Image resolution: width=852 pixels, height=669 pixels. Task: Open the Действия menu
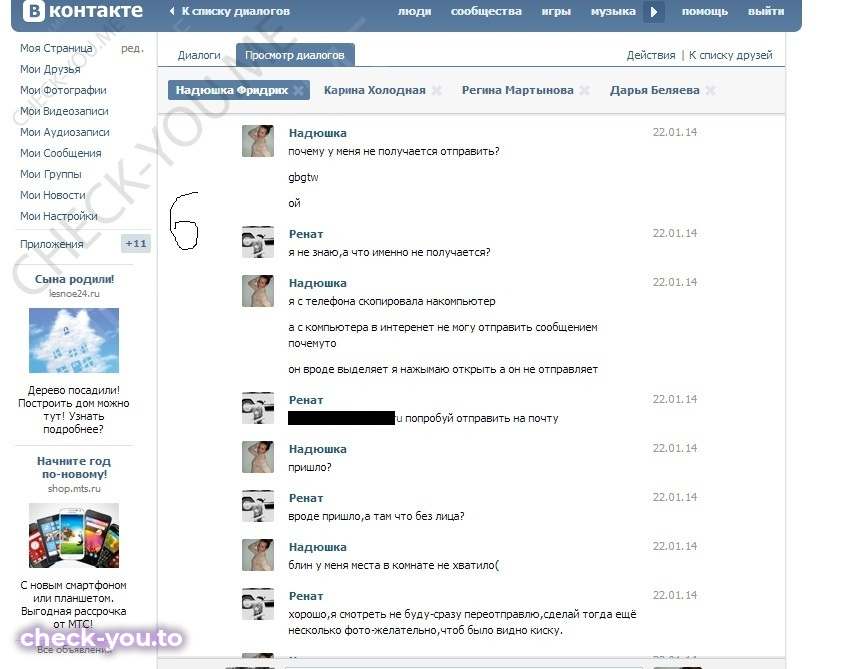click(651, 55)
